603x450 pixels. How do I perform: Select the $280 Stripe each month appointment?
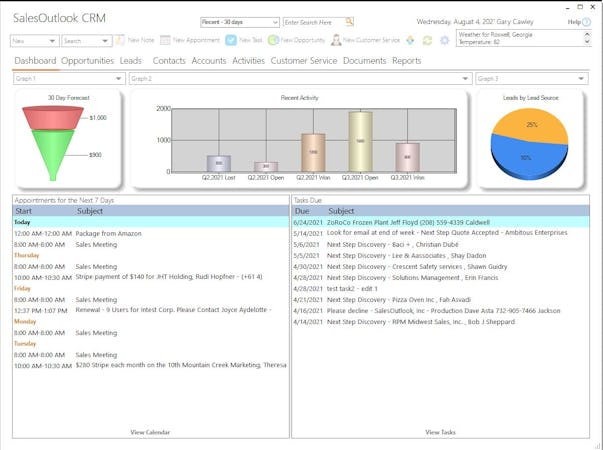tap(151, 365)
